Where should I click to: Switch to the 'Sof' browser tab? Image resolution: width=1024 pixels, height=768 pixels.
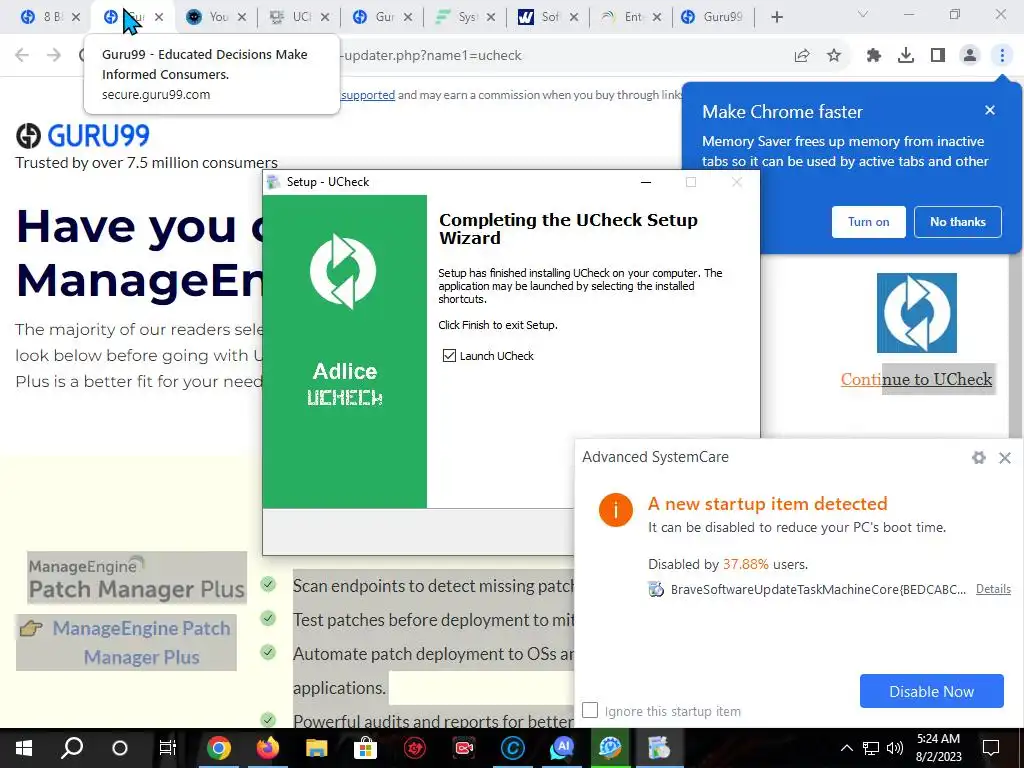pos(548,17)
